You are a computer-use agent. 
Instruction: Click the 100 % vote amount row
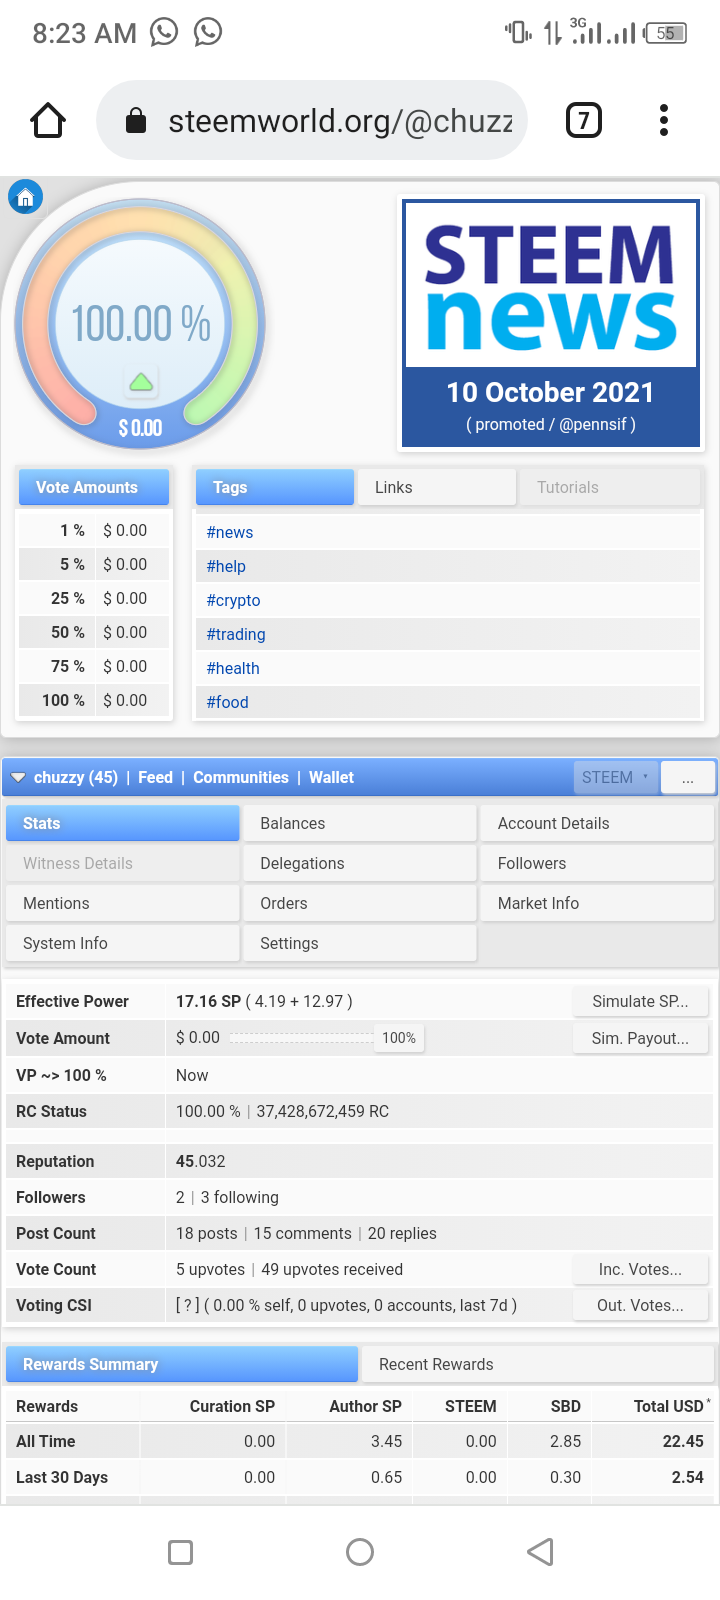coord(96,700)
